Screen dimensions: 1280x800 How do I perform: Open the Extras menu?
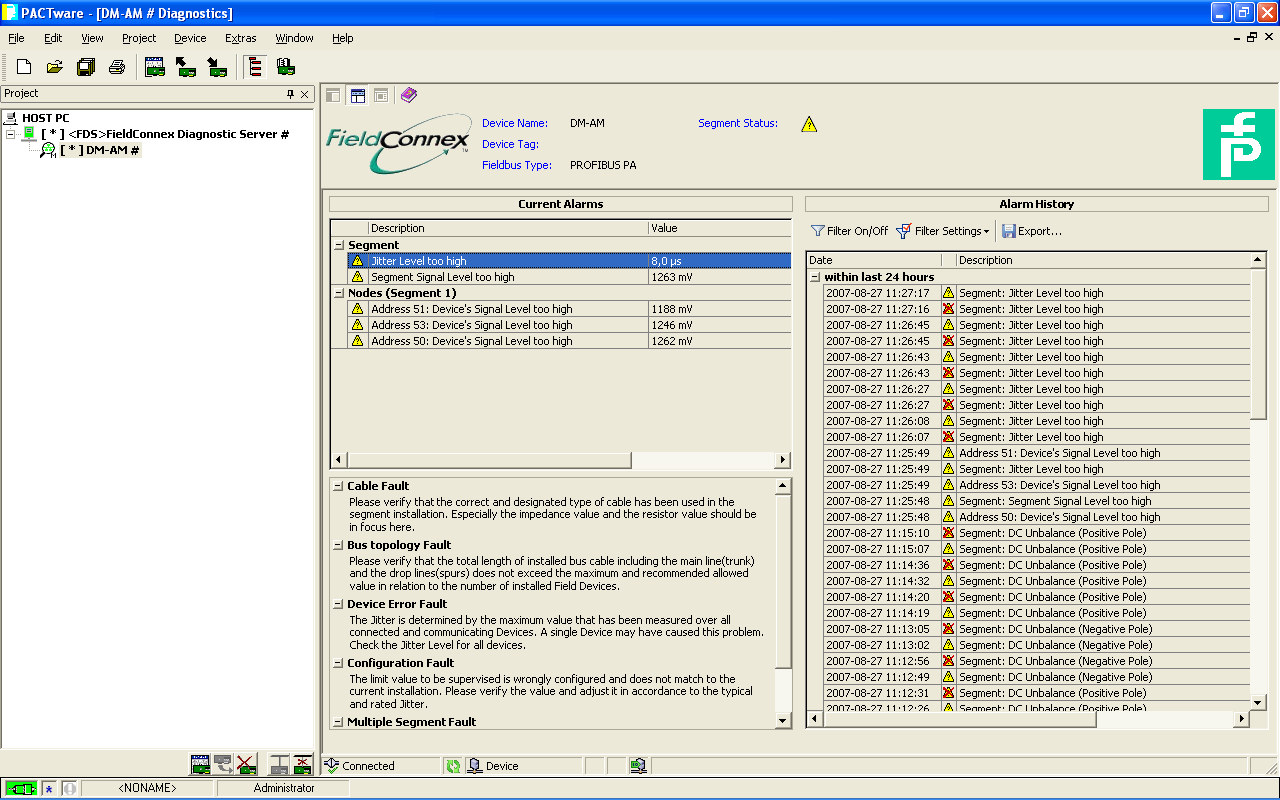pyautogui.click(x=240, y=38)
